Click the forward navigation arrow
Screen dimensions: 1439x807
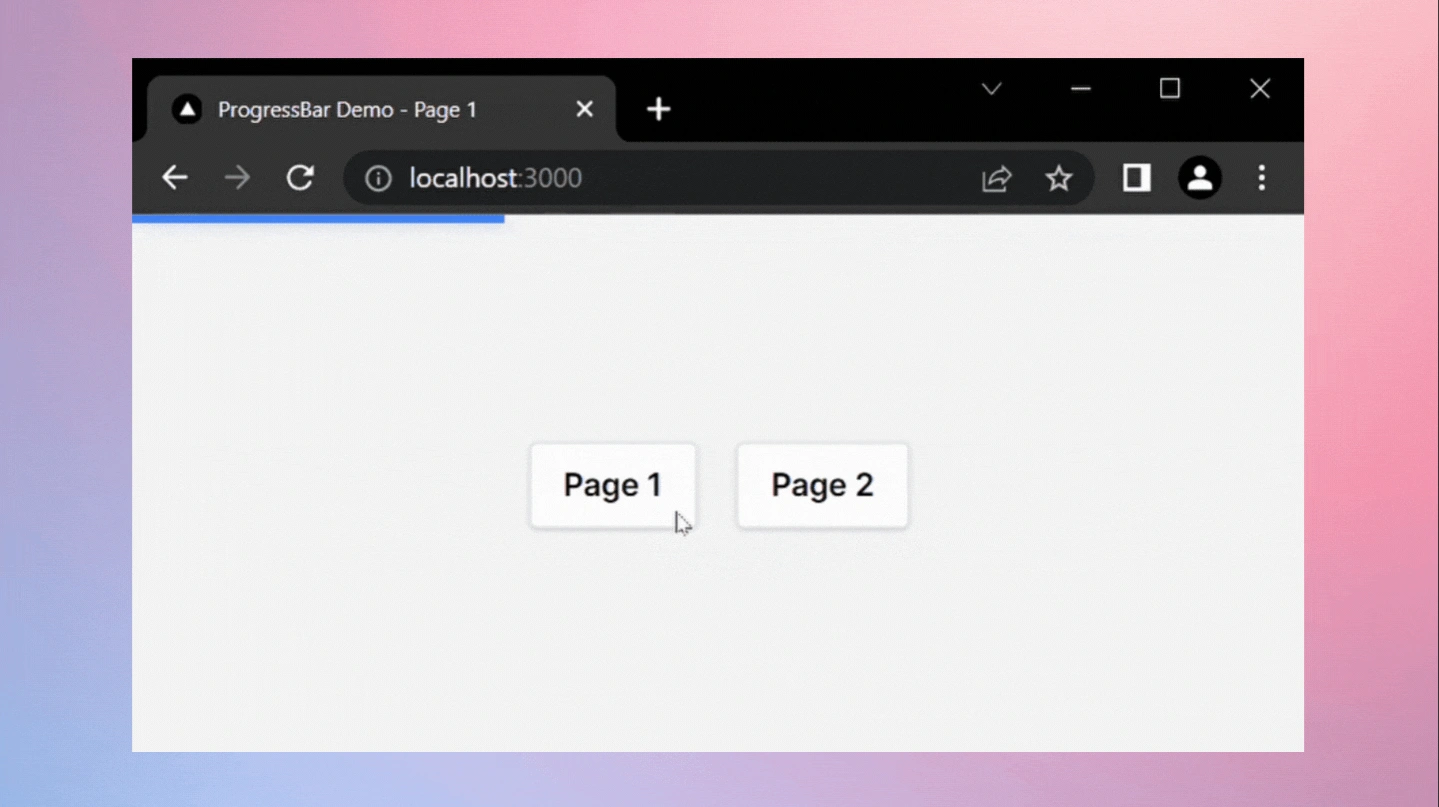[237, 178]
